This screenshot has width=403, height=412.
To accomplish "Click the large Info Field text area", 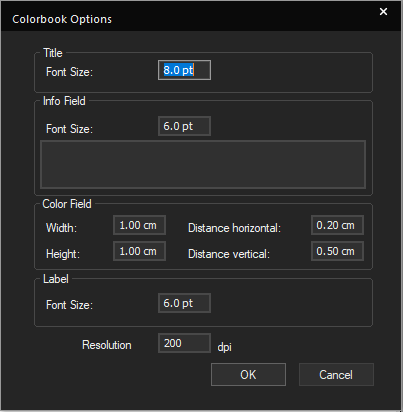I will [x=203, y=165].
